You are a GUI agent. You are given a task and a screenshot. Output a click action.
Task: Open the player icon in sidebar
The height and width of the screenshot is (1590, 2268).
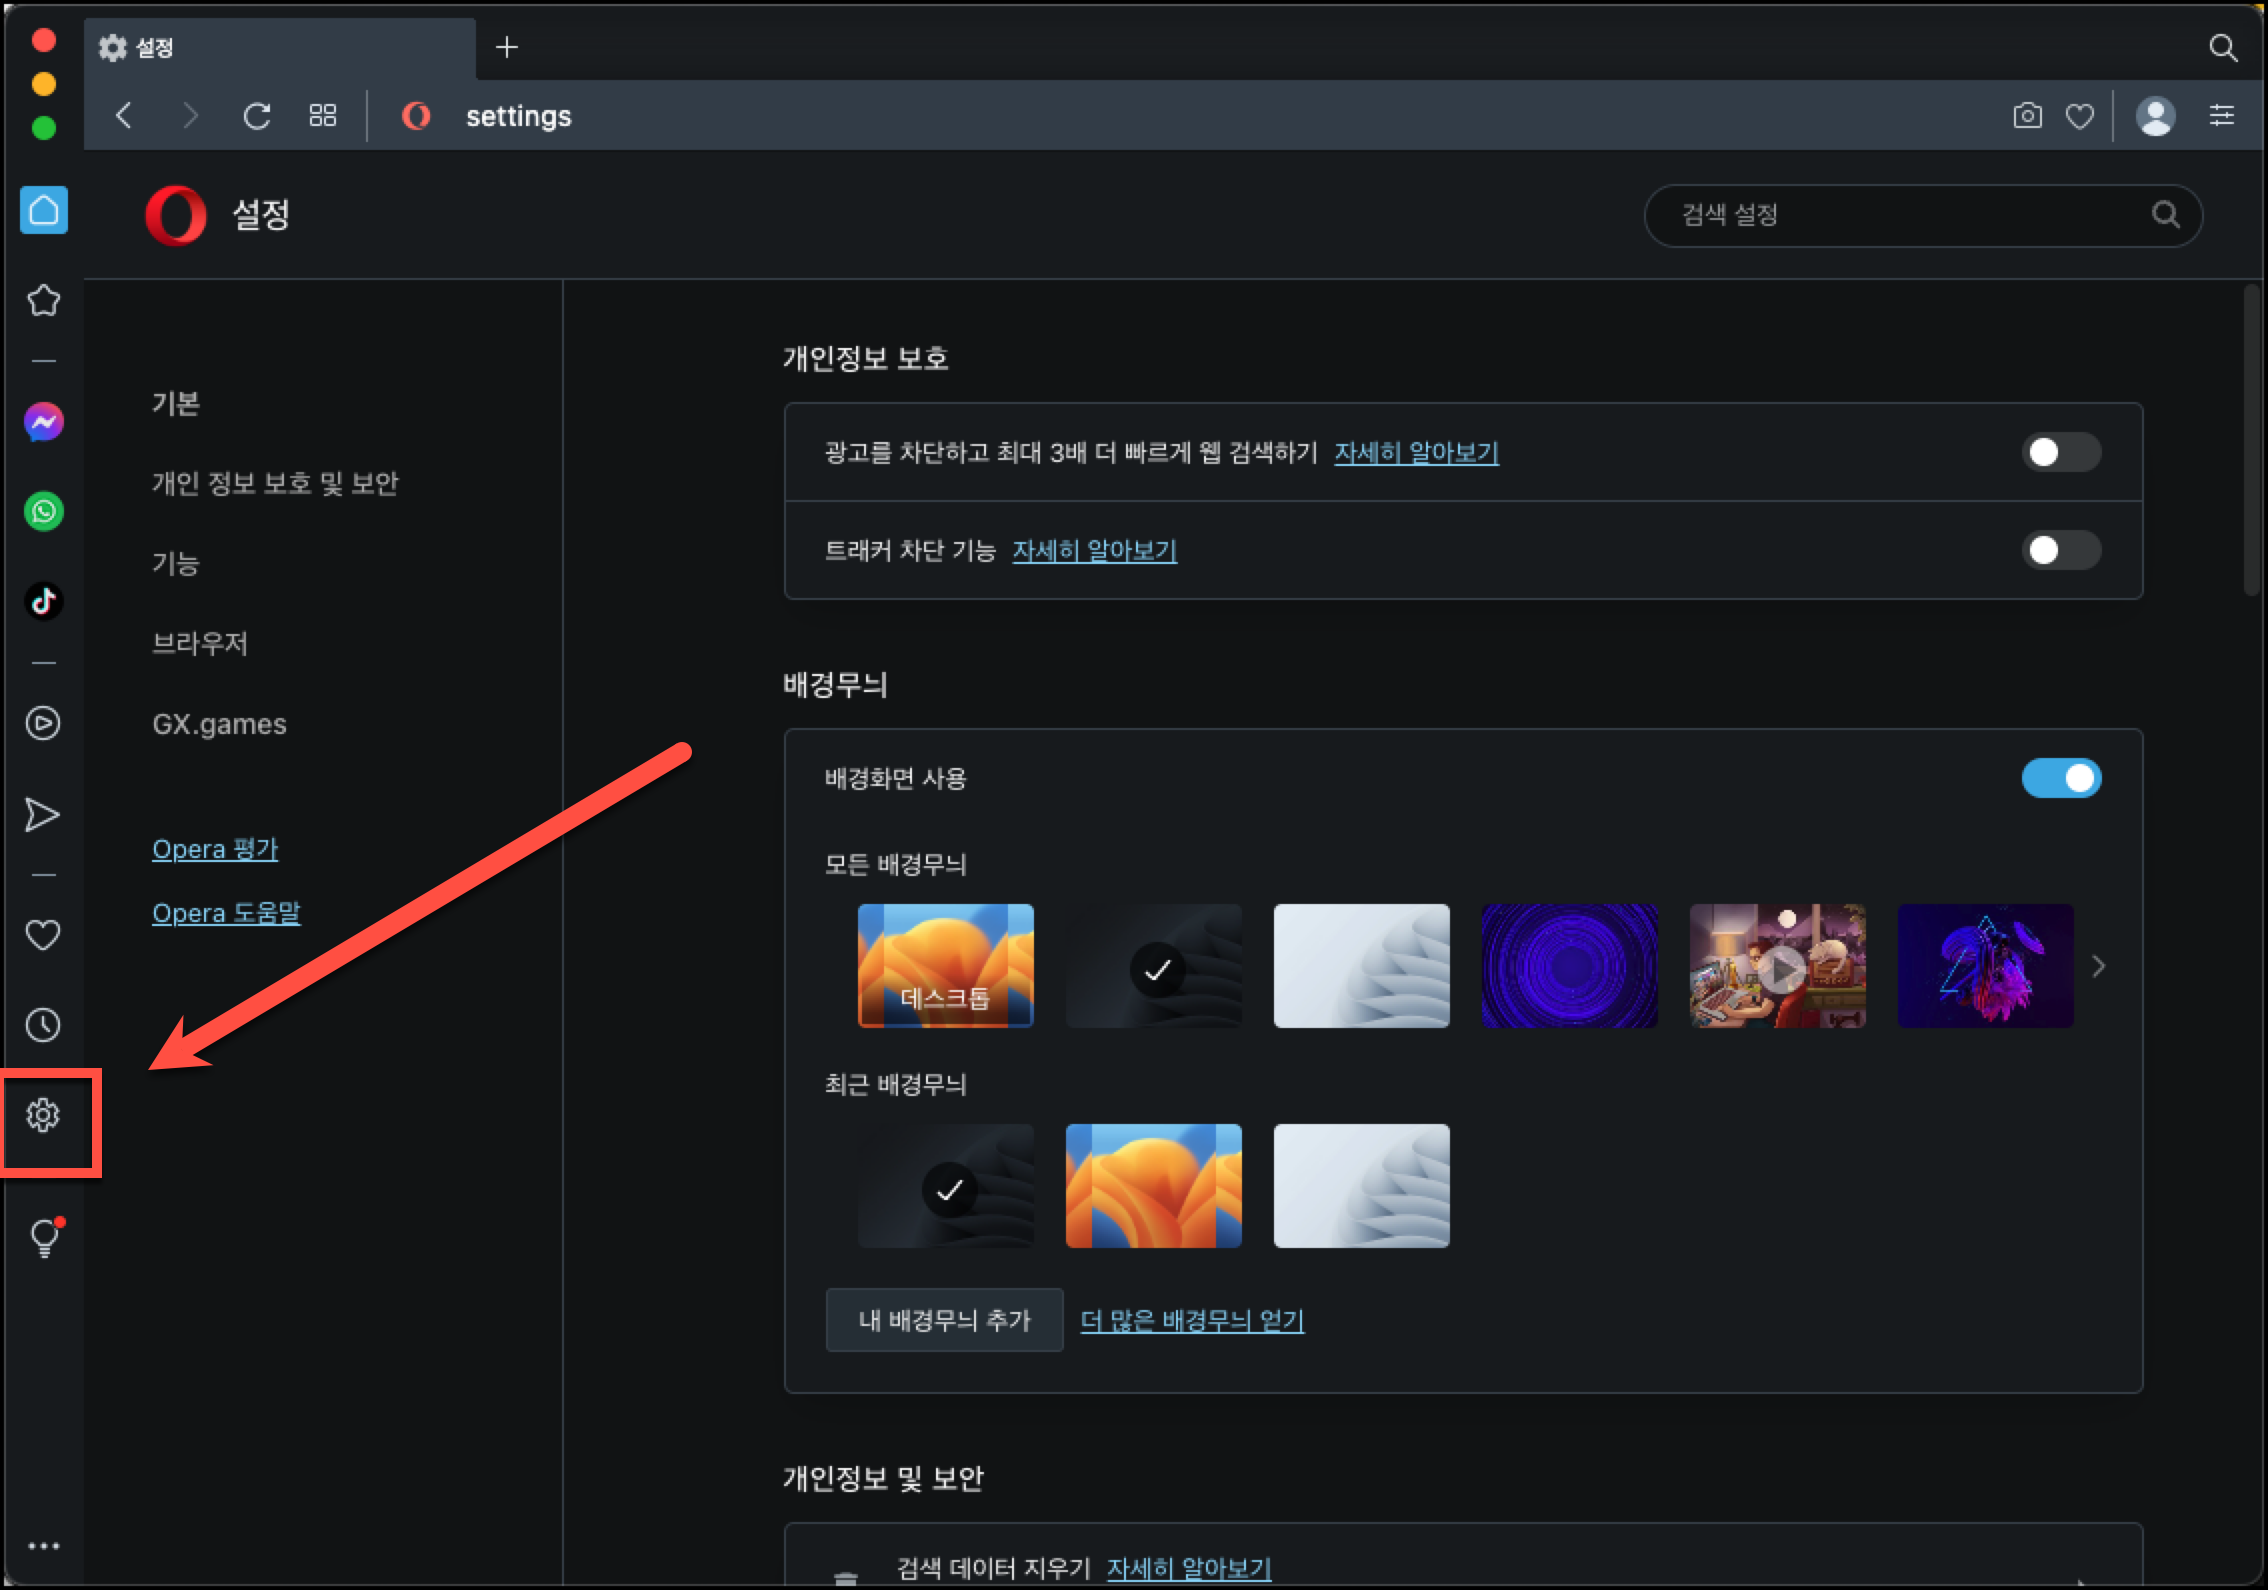click(x=43, y=723)
